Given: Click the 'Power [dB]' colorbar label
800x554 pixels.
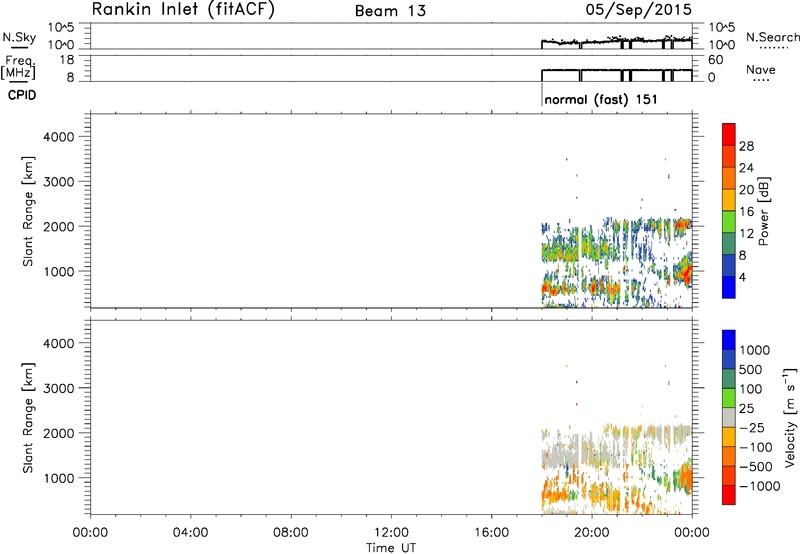Looking at the screenshot, I should (x=763, y=211).
